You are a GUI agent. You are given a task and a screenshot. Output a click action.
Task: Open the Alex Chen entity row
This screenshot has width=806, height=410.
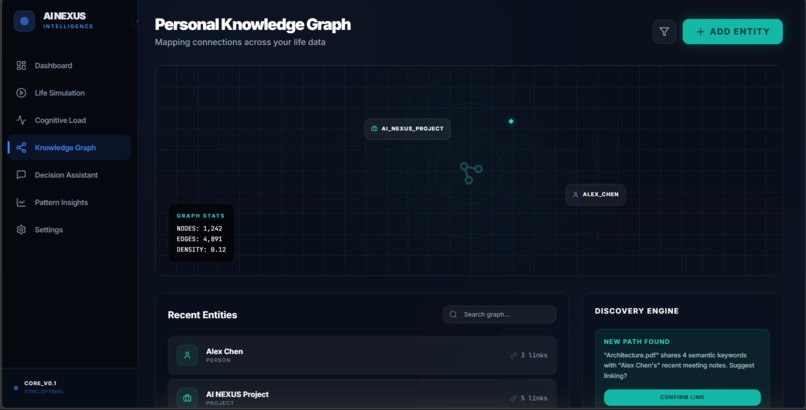(x=362, y=356)
